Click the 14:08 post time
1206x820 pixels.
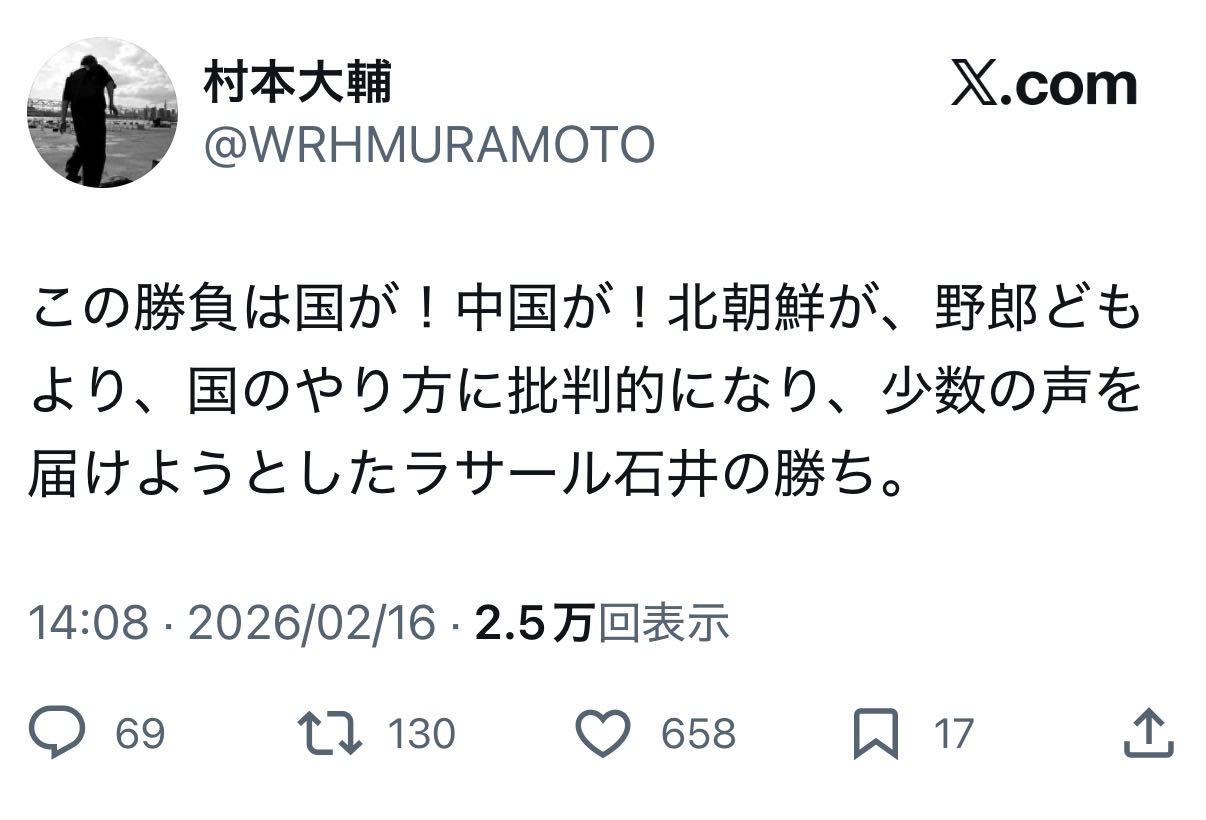(89, 624)
